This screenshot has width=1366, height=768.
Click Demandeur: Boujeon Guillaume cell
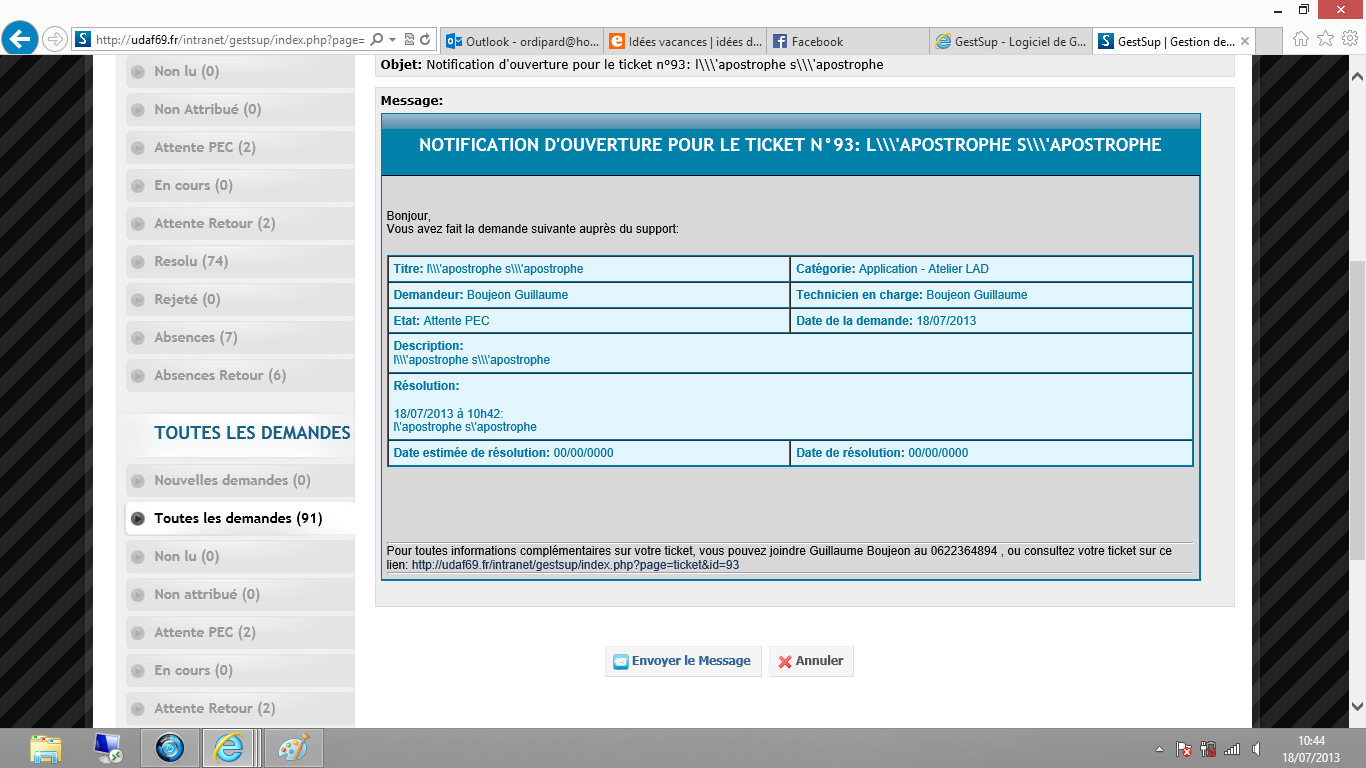589,295
